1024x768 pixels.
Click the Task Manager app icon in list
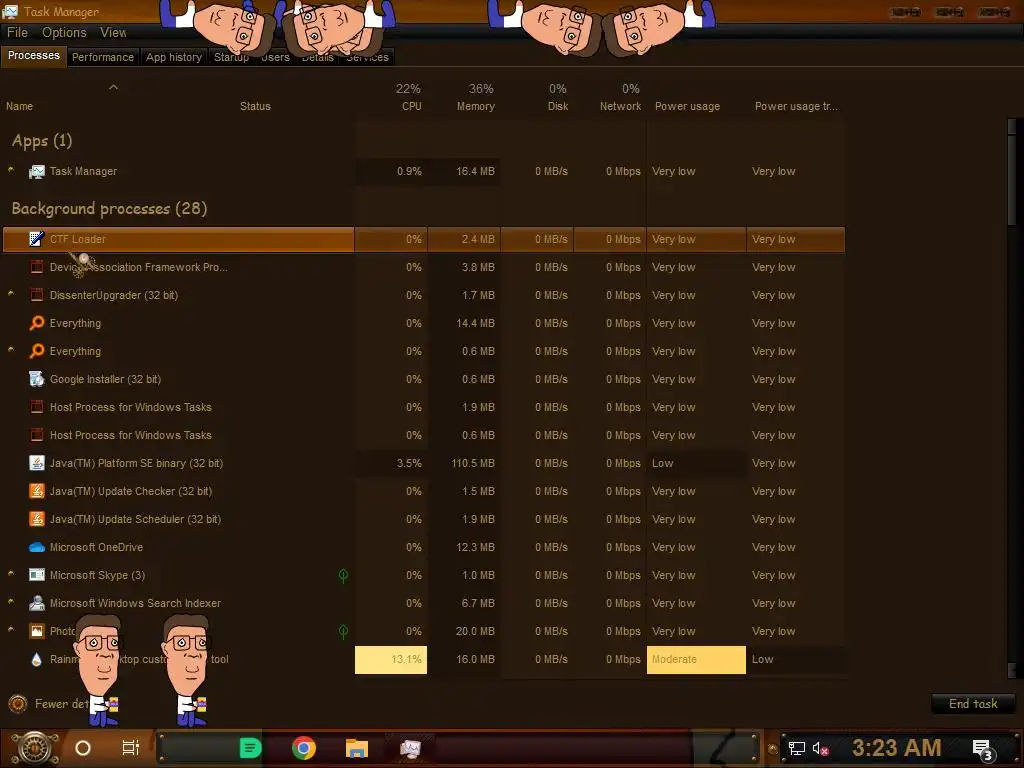[x=37, y=172]
